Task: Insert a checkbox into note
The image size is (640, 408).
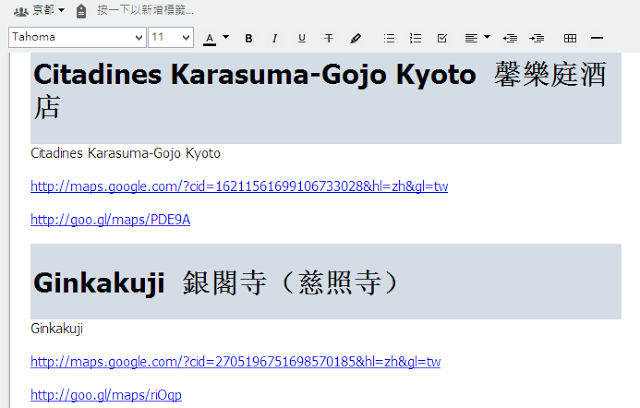Action: [442, 38]
